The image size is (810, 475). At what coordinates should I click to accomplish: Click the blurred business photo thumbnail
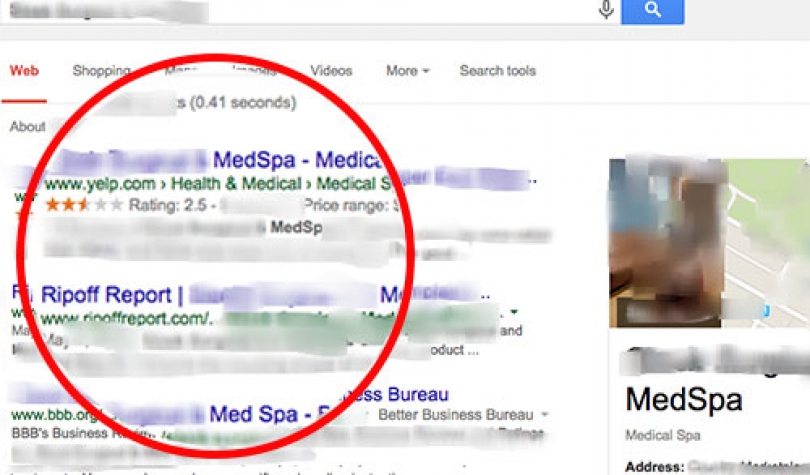[x=665, y=243]
